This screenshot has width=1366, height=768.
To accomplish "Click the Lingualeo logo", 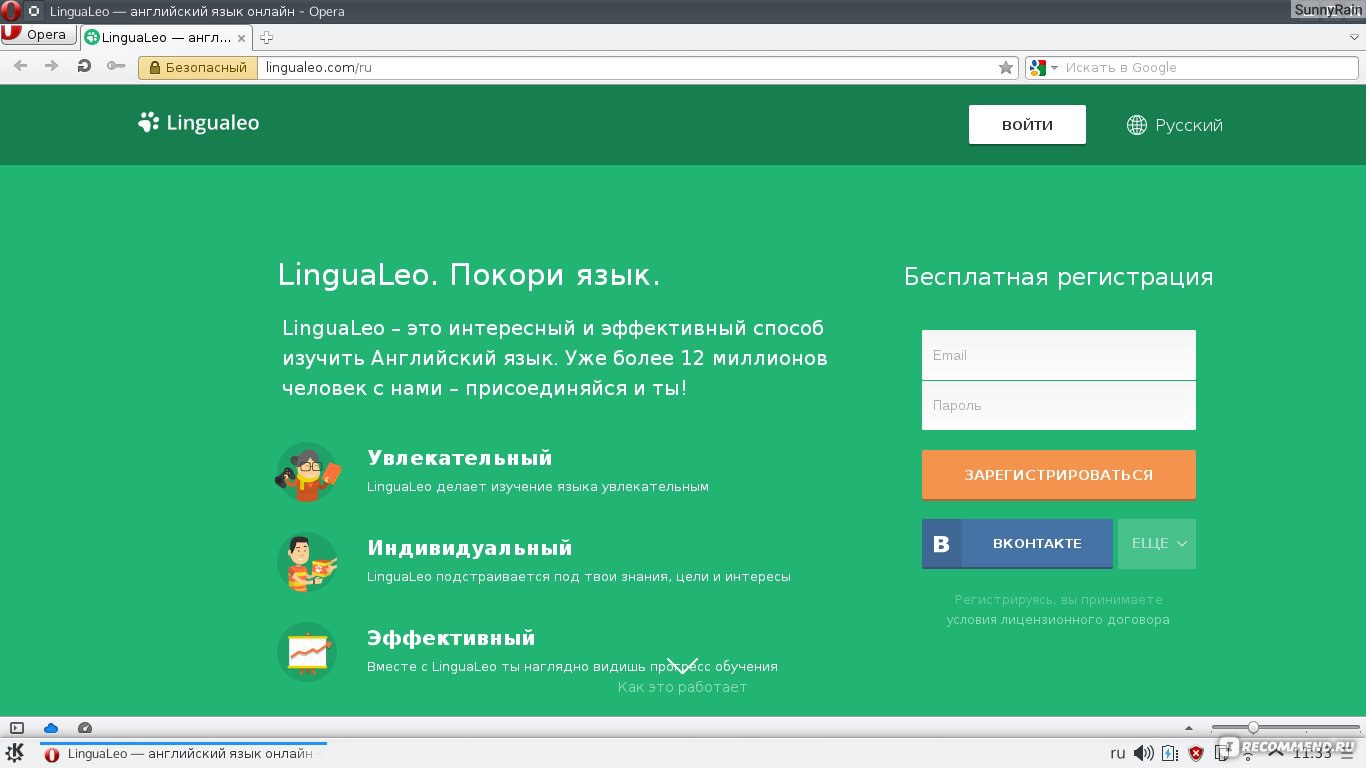I will [199, 123].
